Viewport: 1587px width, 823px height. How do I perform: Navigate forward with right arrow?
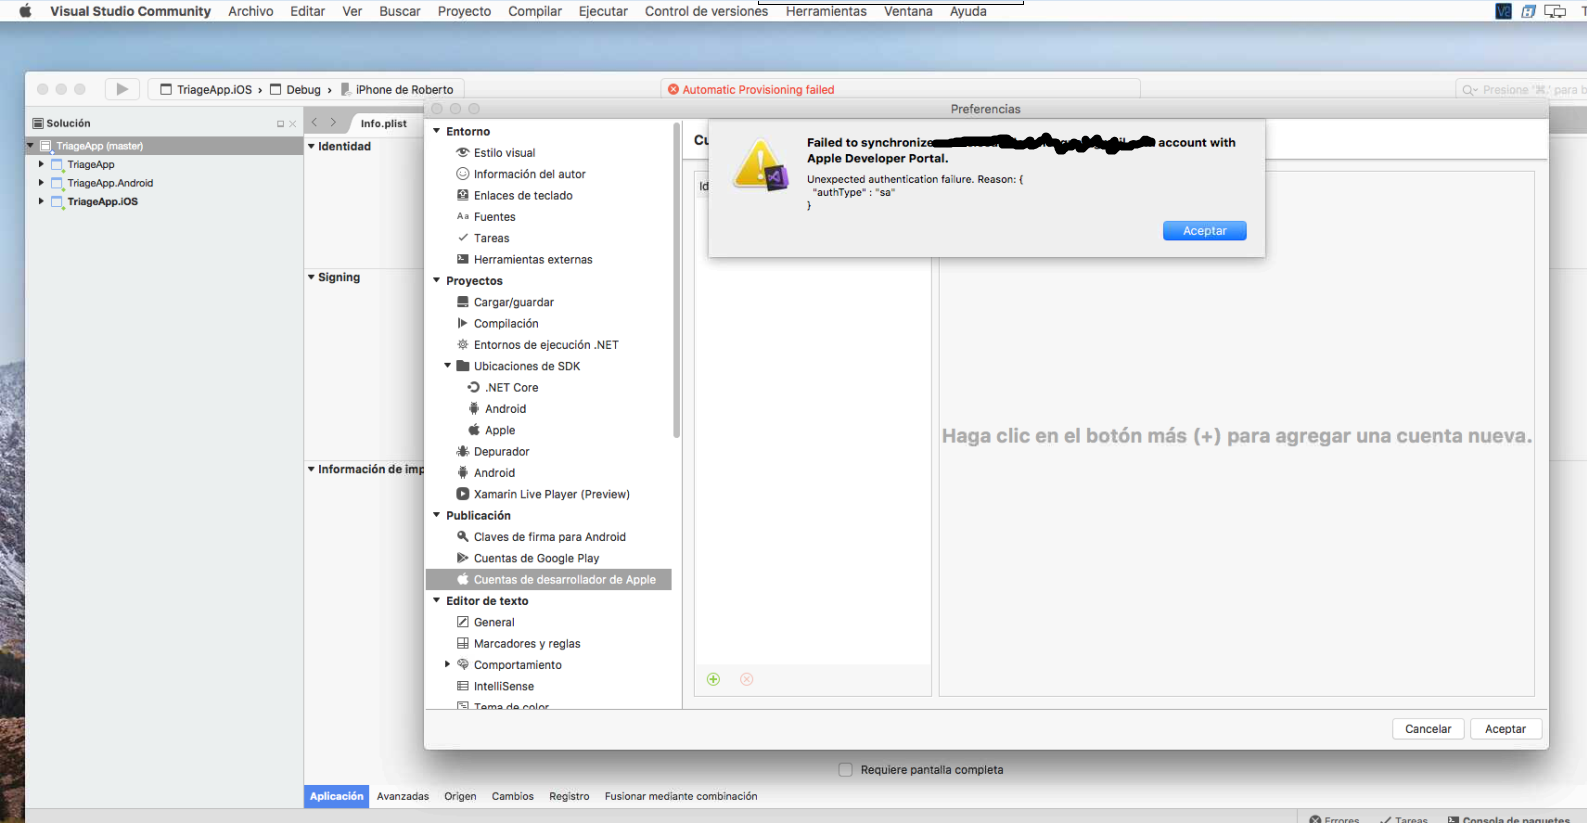click(334, 123)
